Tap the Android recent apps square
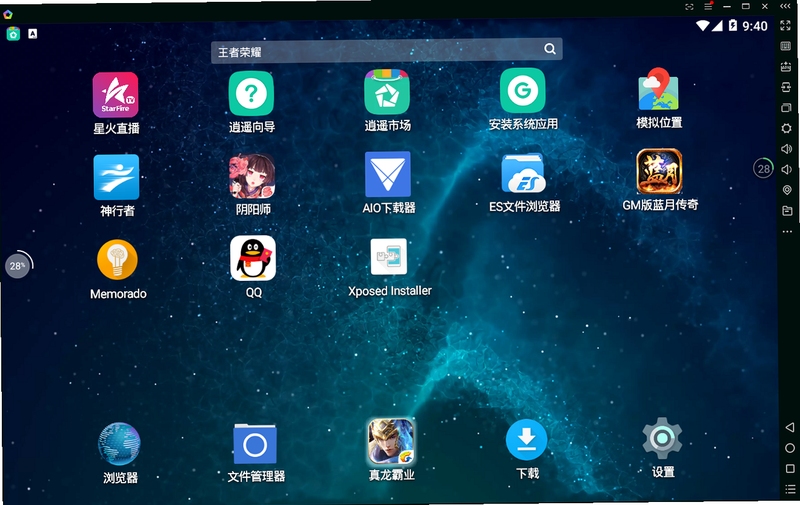Screen dimensions: 800x505 790,468
